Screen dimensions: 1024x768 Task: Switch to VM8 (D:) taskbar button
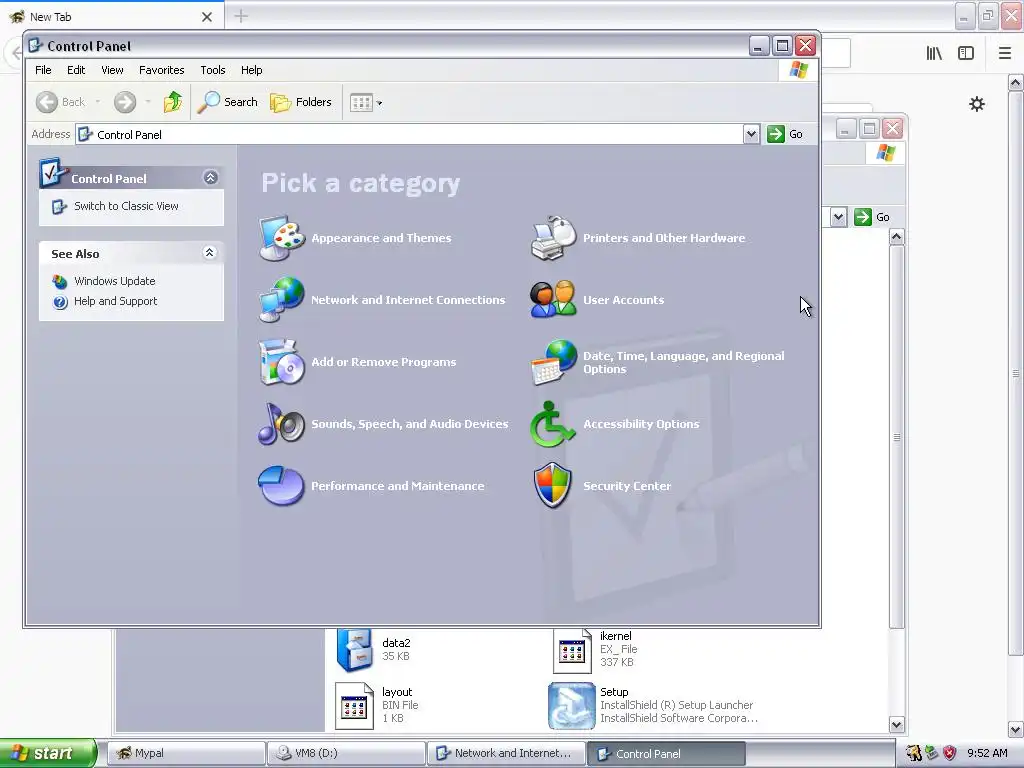(346, 753)
